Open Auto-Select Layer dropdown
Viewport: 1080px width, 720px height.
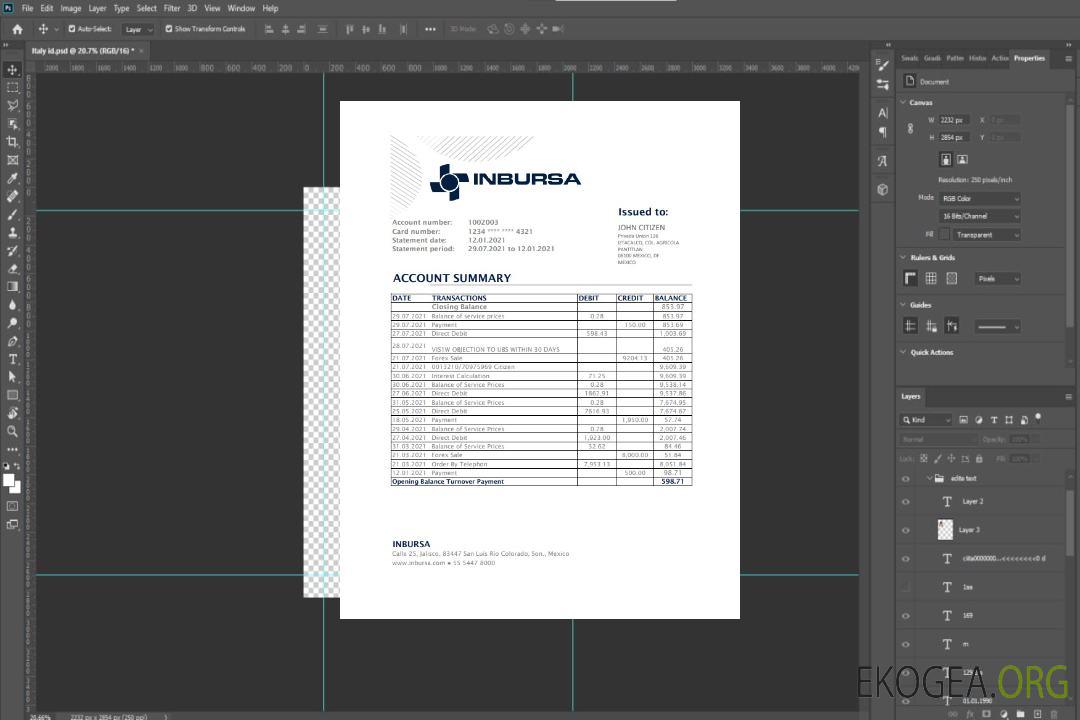(x=138, y=29)
